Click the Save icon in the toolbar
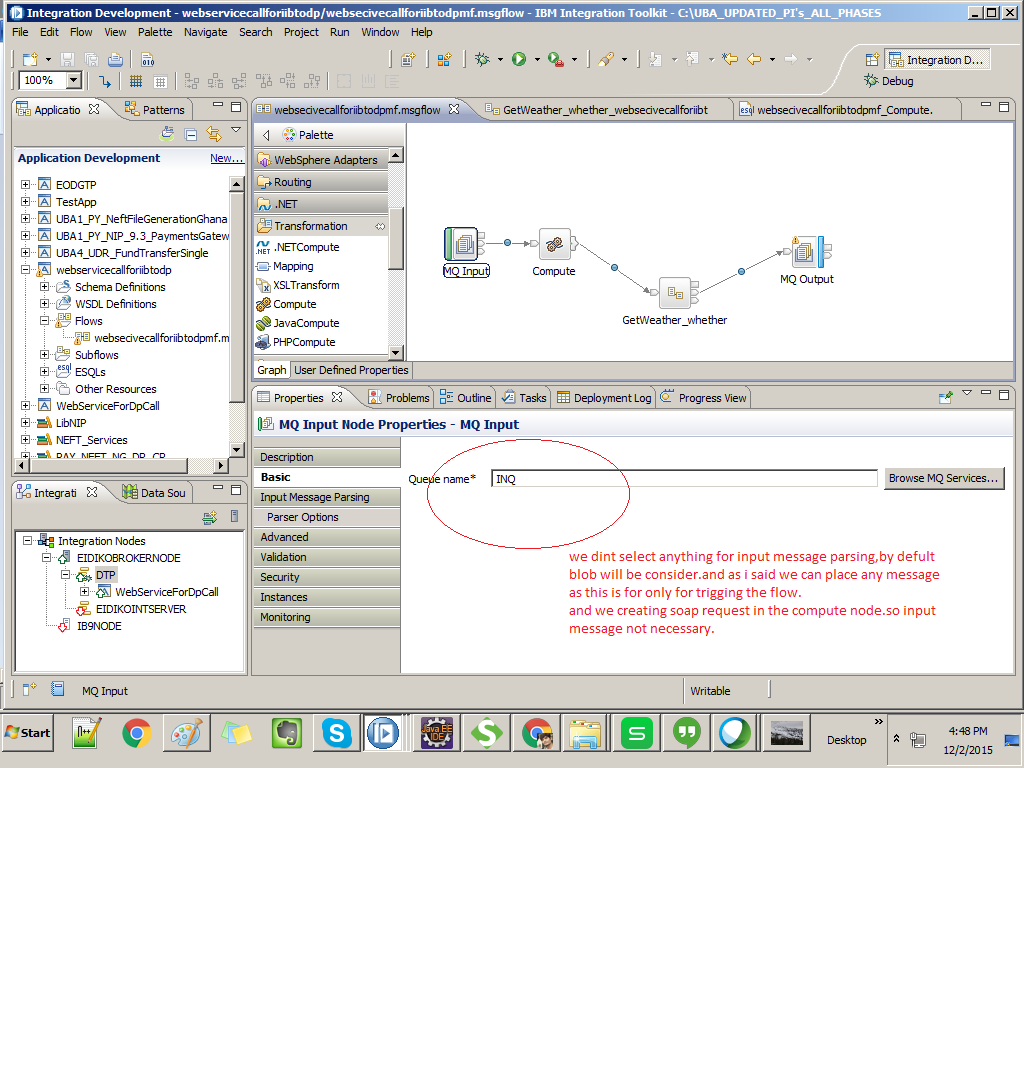1024x1072 pixels. tap(67, 59)
